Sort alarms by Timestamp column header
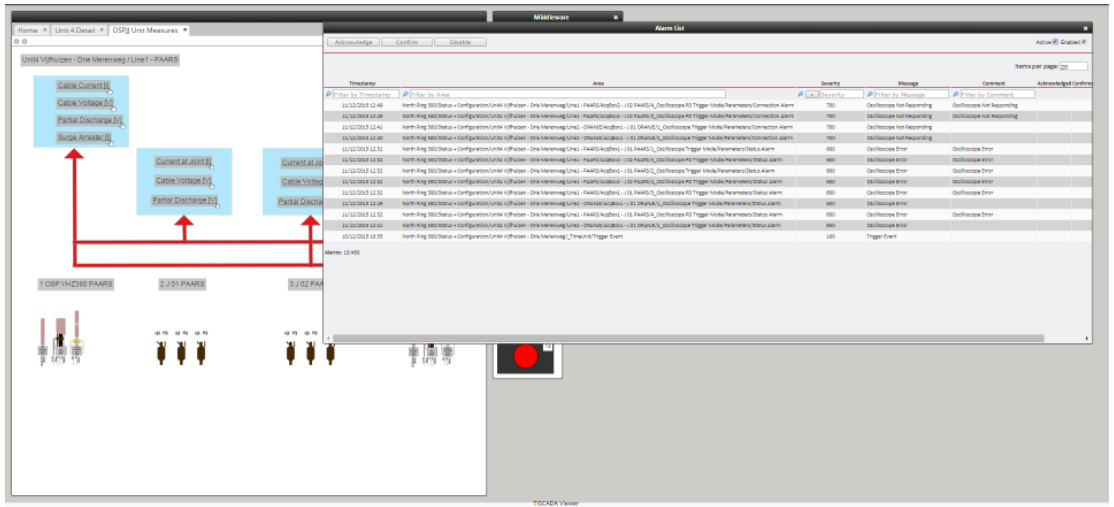The width and height of the screenshot is (1114, 507). 362,83
